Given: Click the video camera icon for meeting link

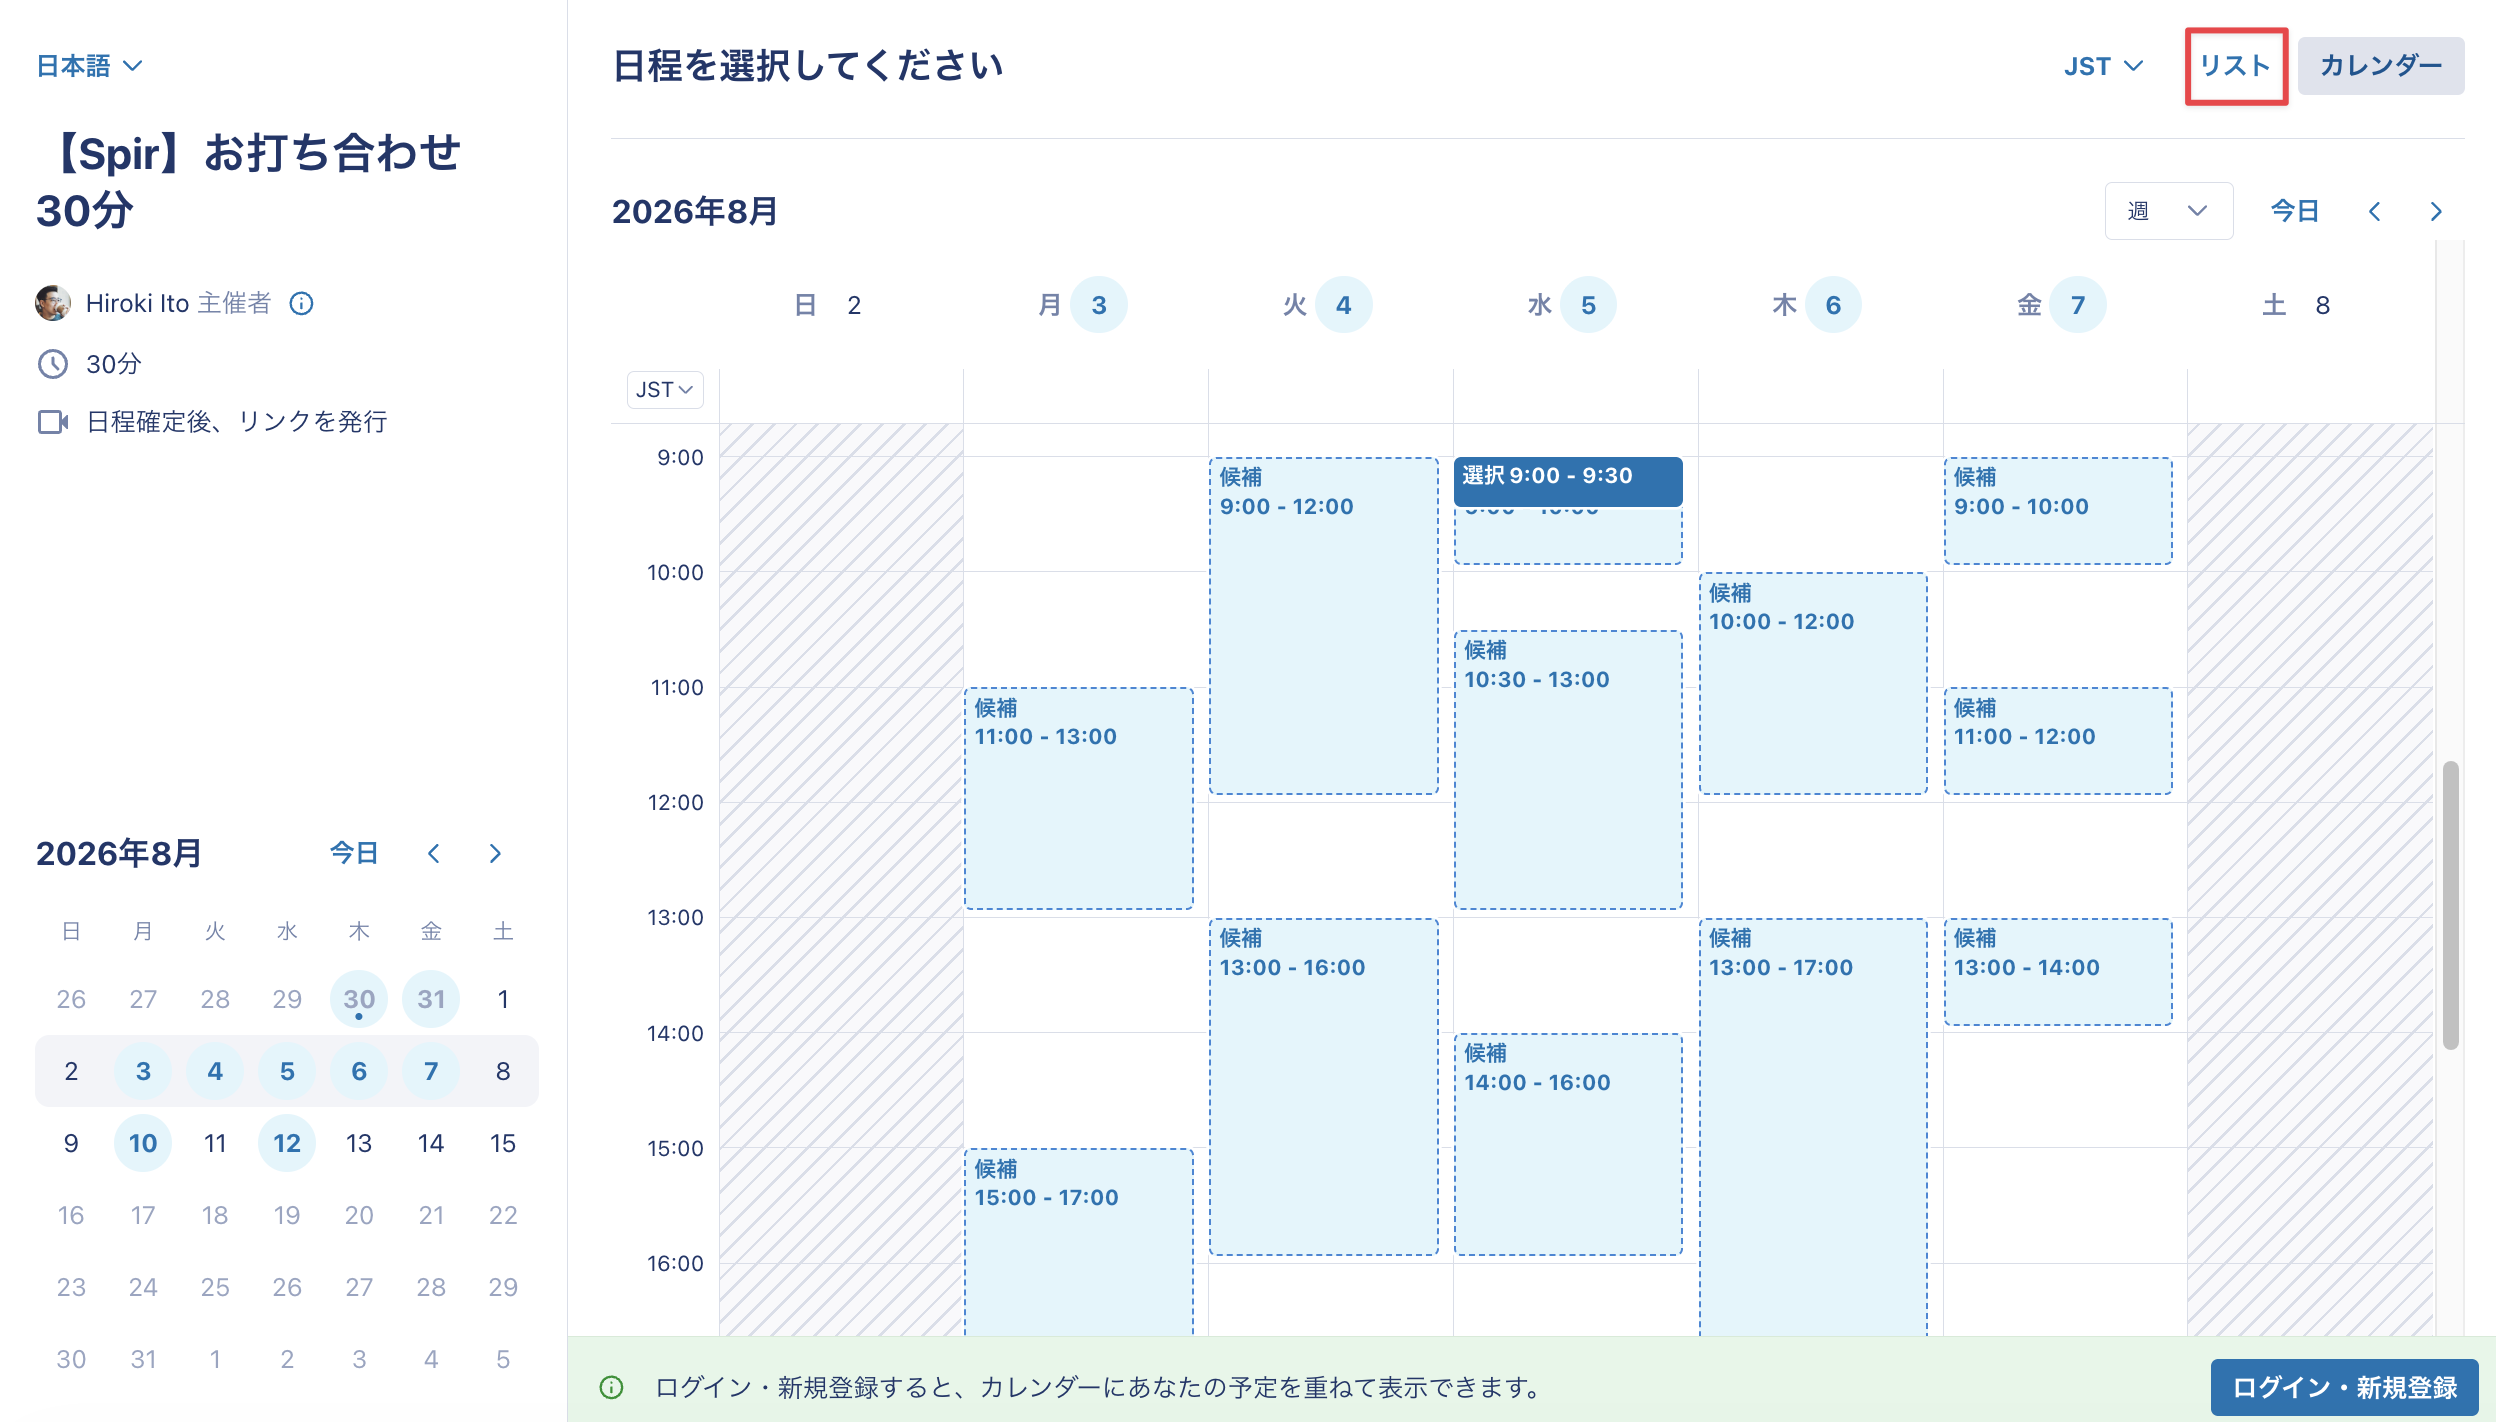Looking at the screenshot, I should click(x=53, y=422).
